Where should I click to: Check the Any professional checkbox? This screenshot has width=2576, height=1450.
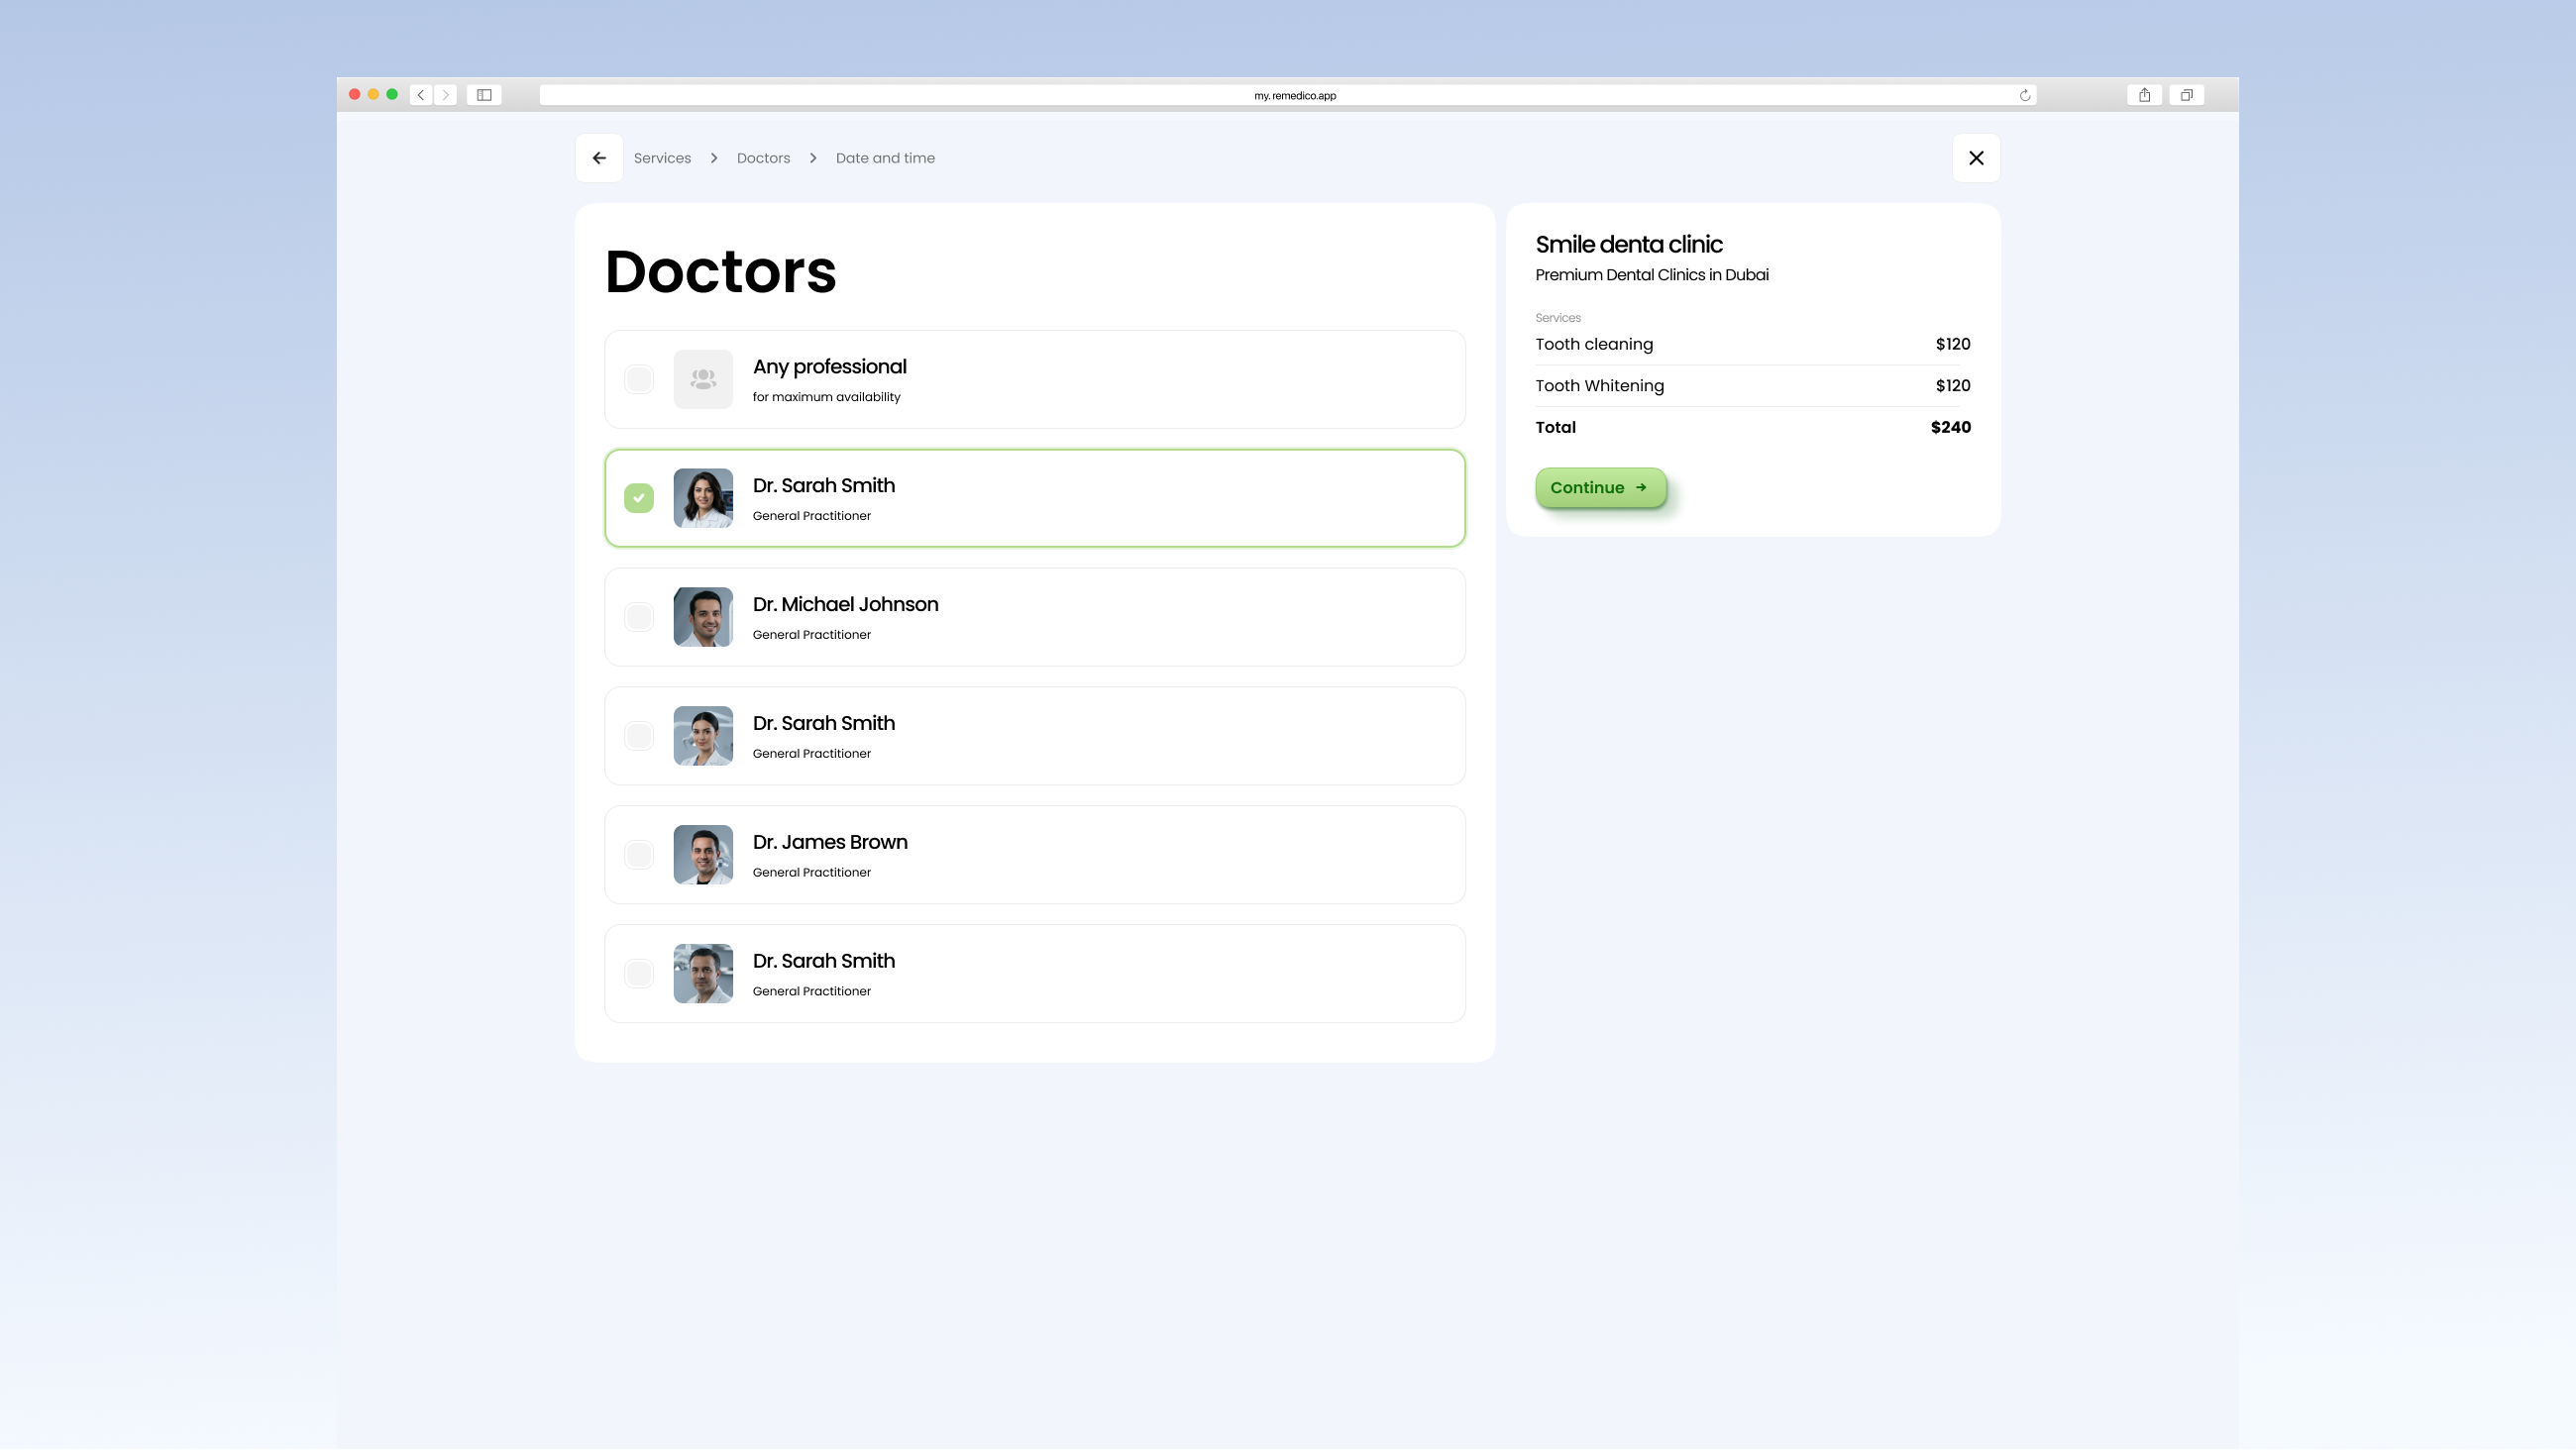(639, 379)
